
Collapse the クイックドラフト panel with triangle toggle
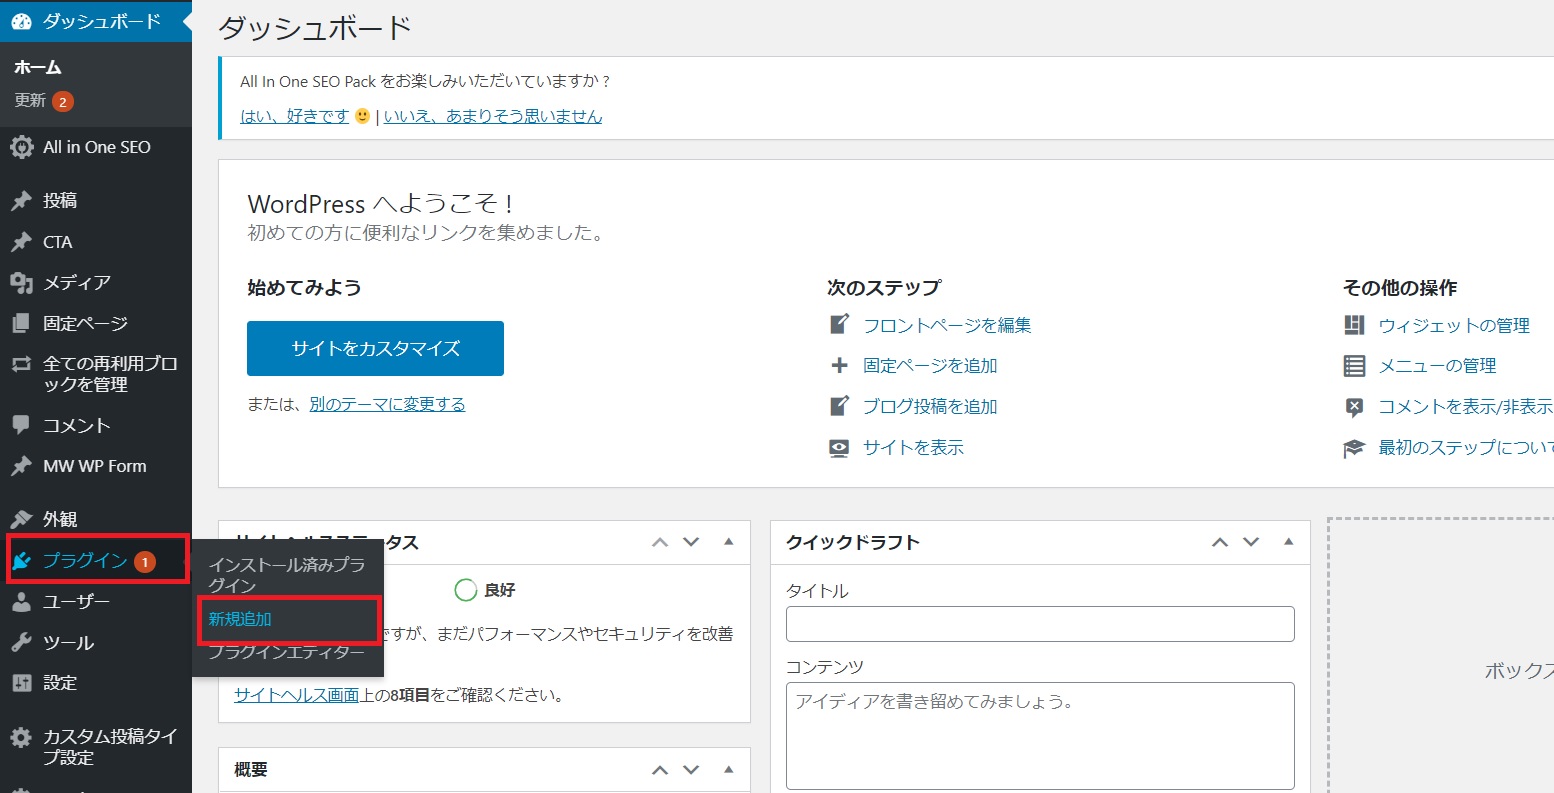(1288, 542)
